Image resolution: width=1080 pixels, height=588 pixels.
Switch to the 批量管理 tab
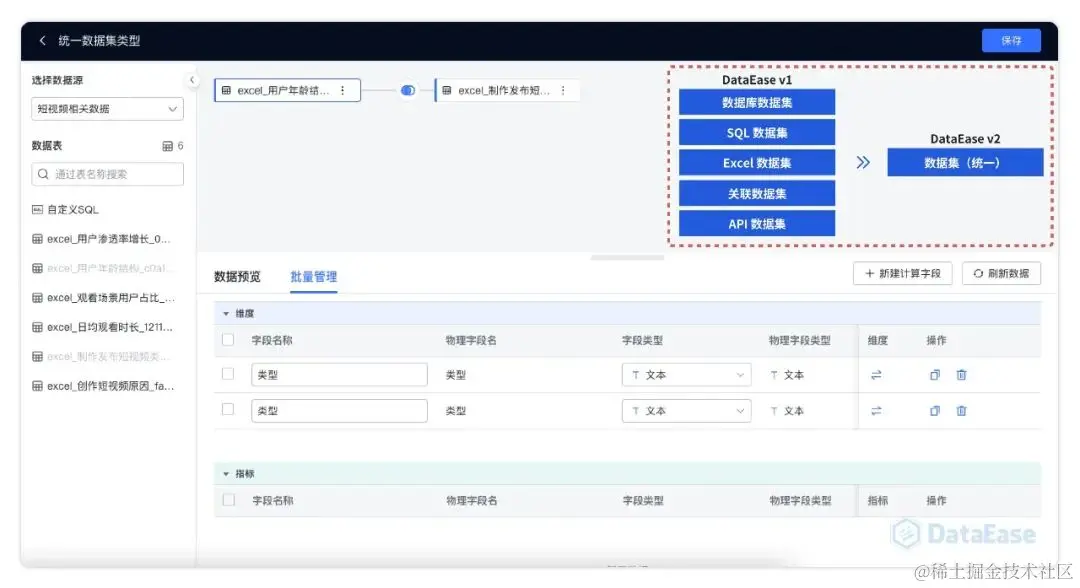[313, 277]
